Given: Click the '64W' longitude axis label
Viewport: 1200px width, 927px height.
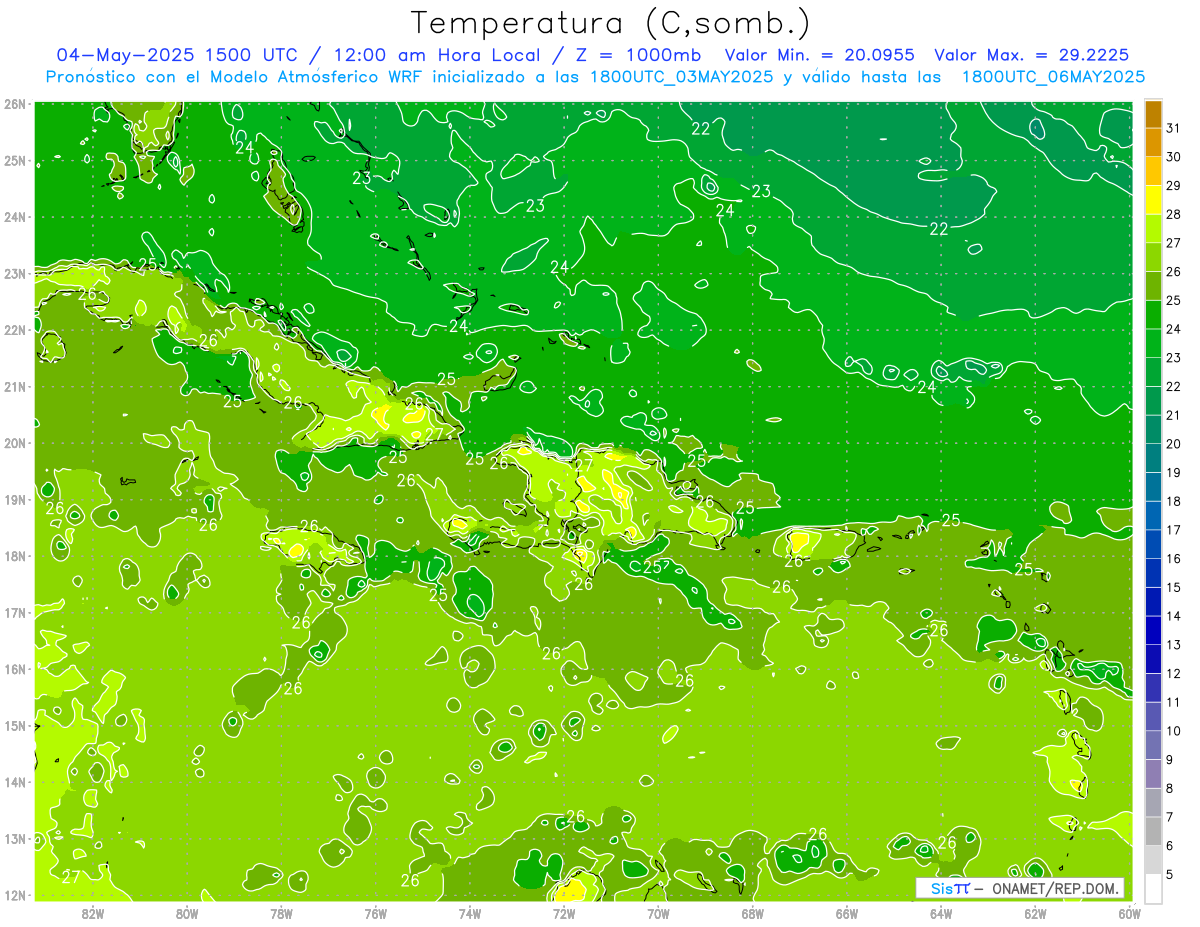Looking at the screenshot, I should click(x=941, y=912).
